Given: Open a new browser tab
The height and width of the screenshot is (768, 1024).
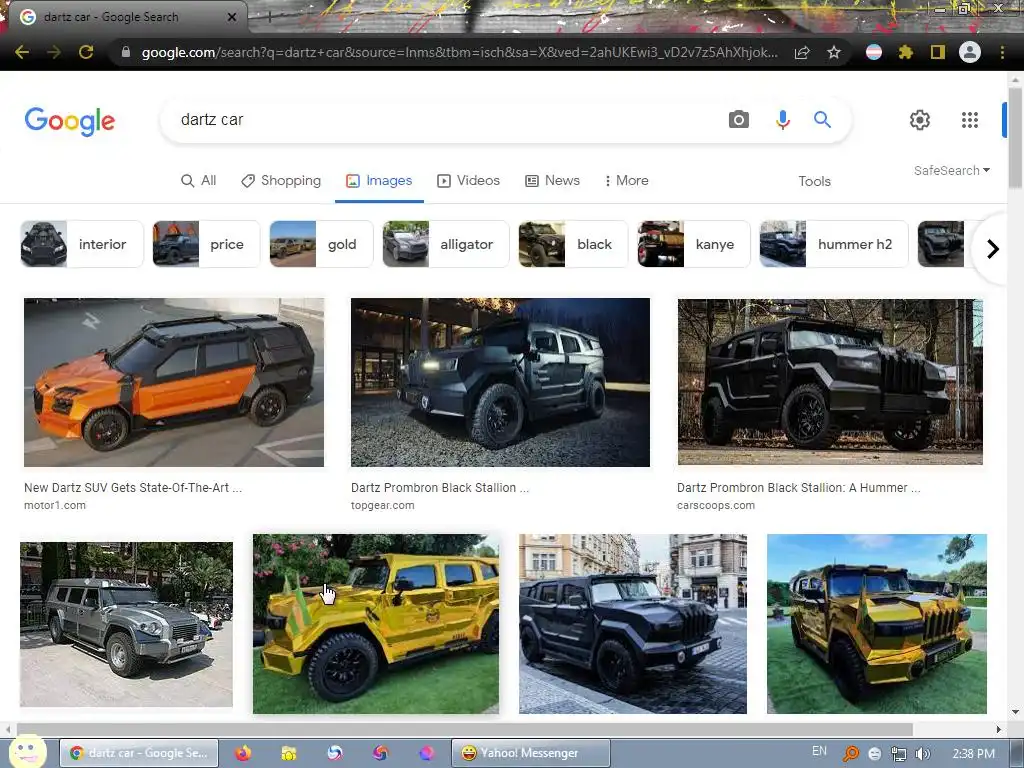Looking at the screenshot, I should pos(270,18).
